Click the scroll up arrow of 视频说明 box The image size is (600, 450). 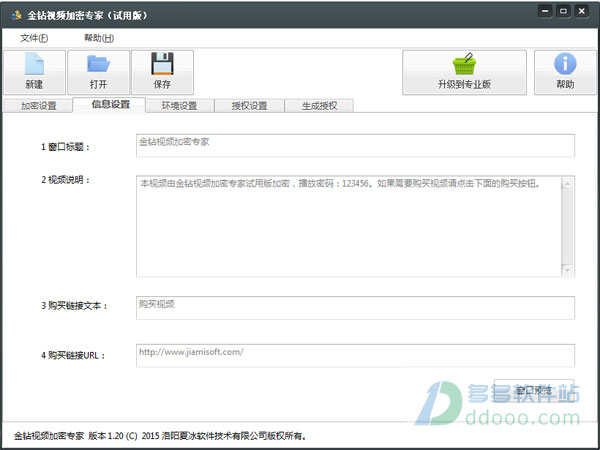567,183
